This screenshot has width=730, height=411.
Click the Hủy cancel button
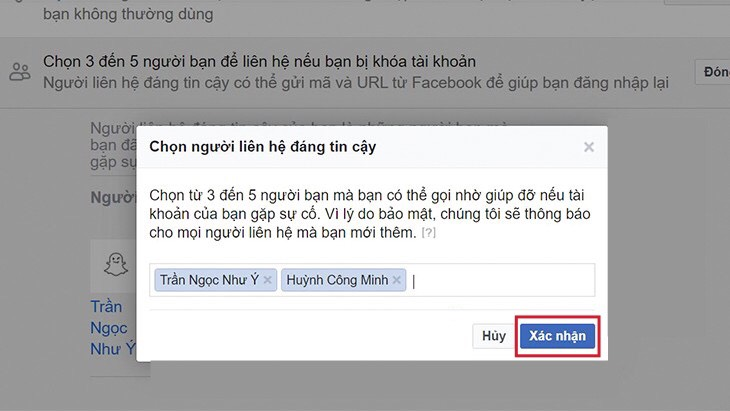coord(493,336)
